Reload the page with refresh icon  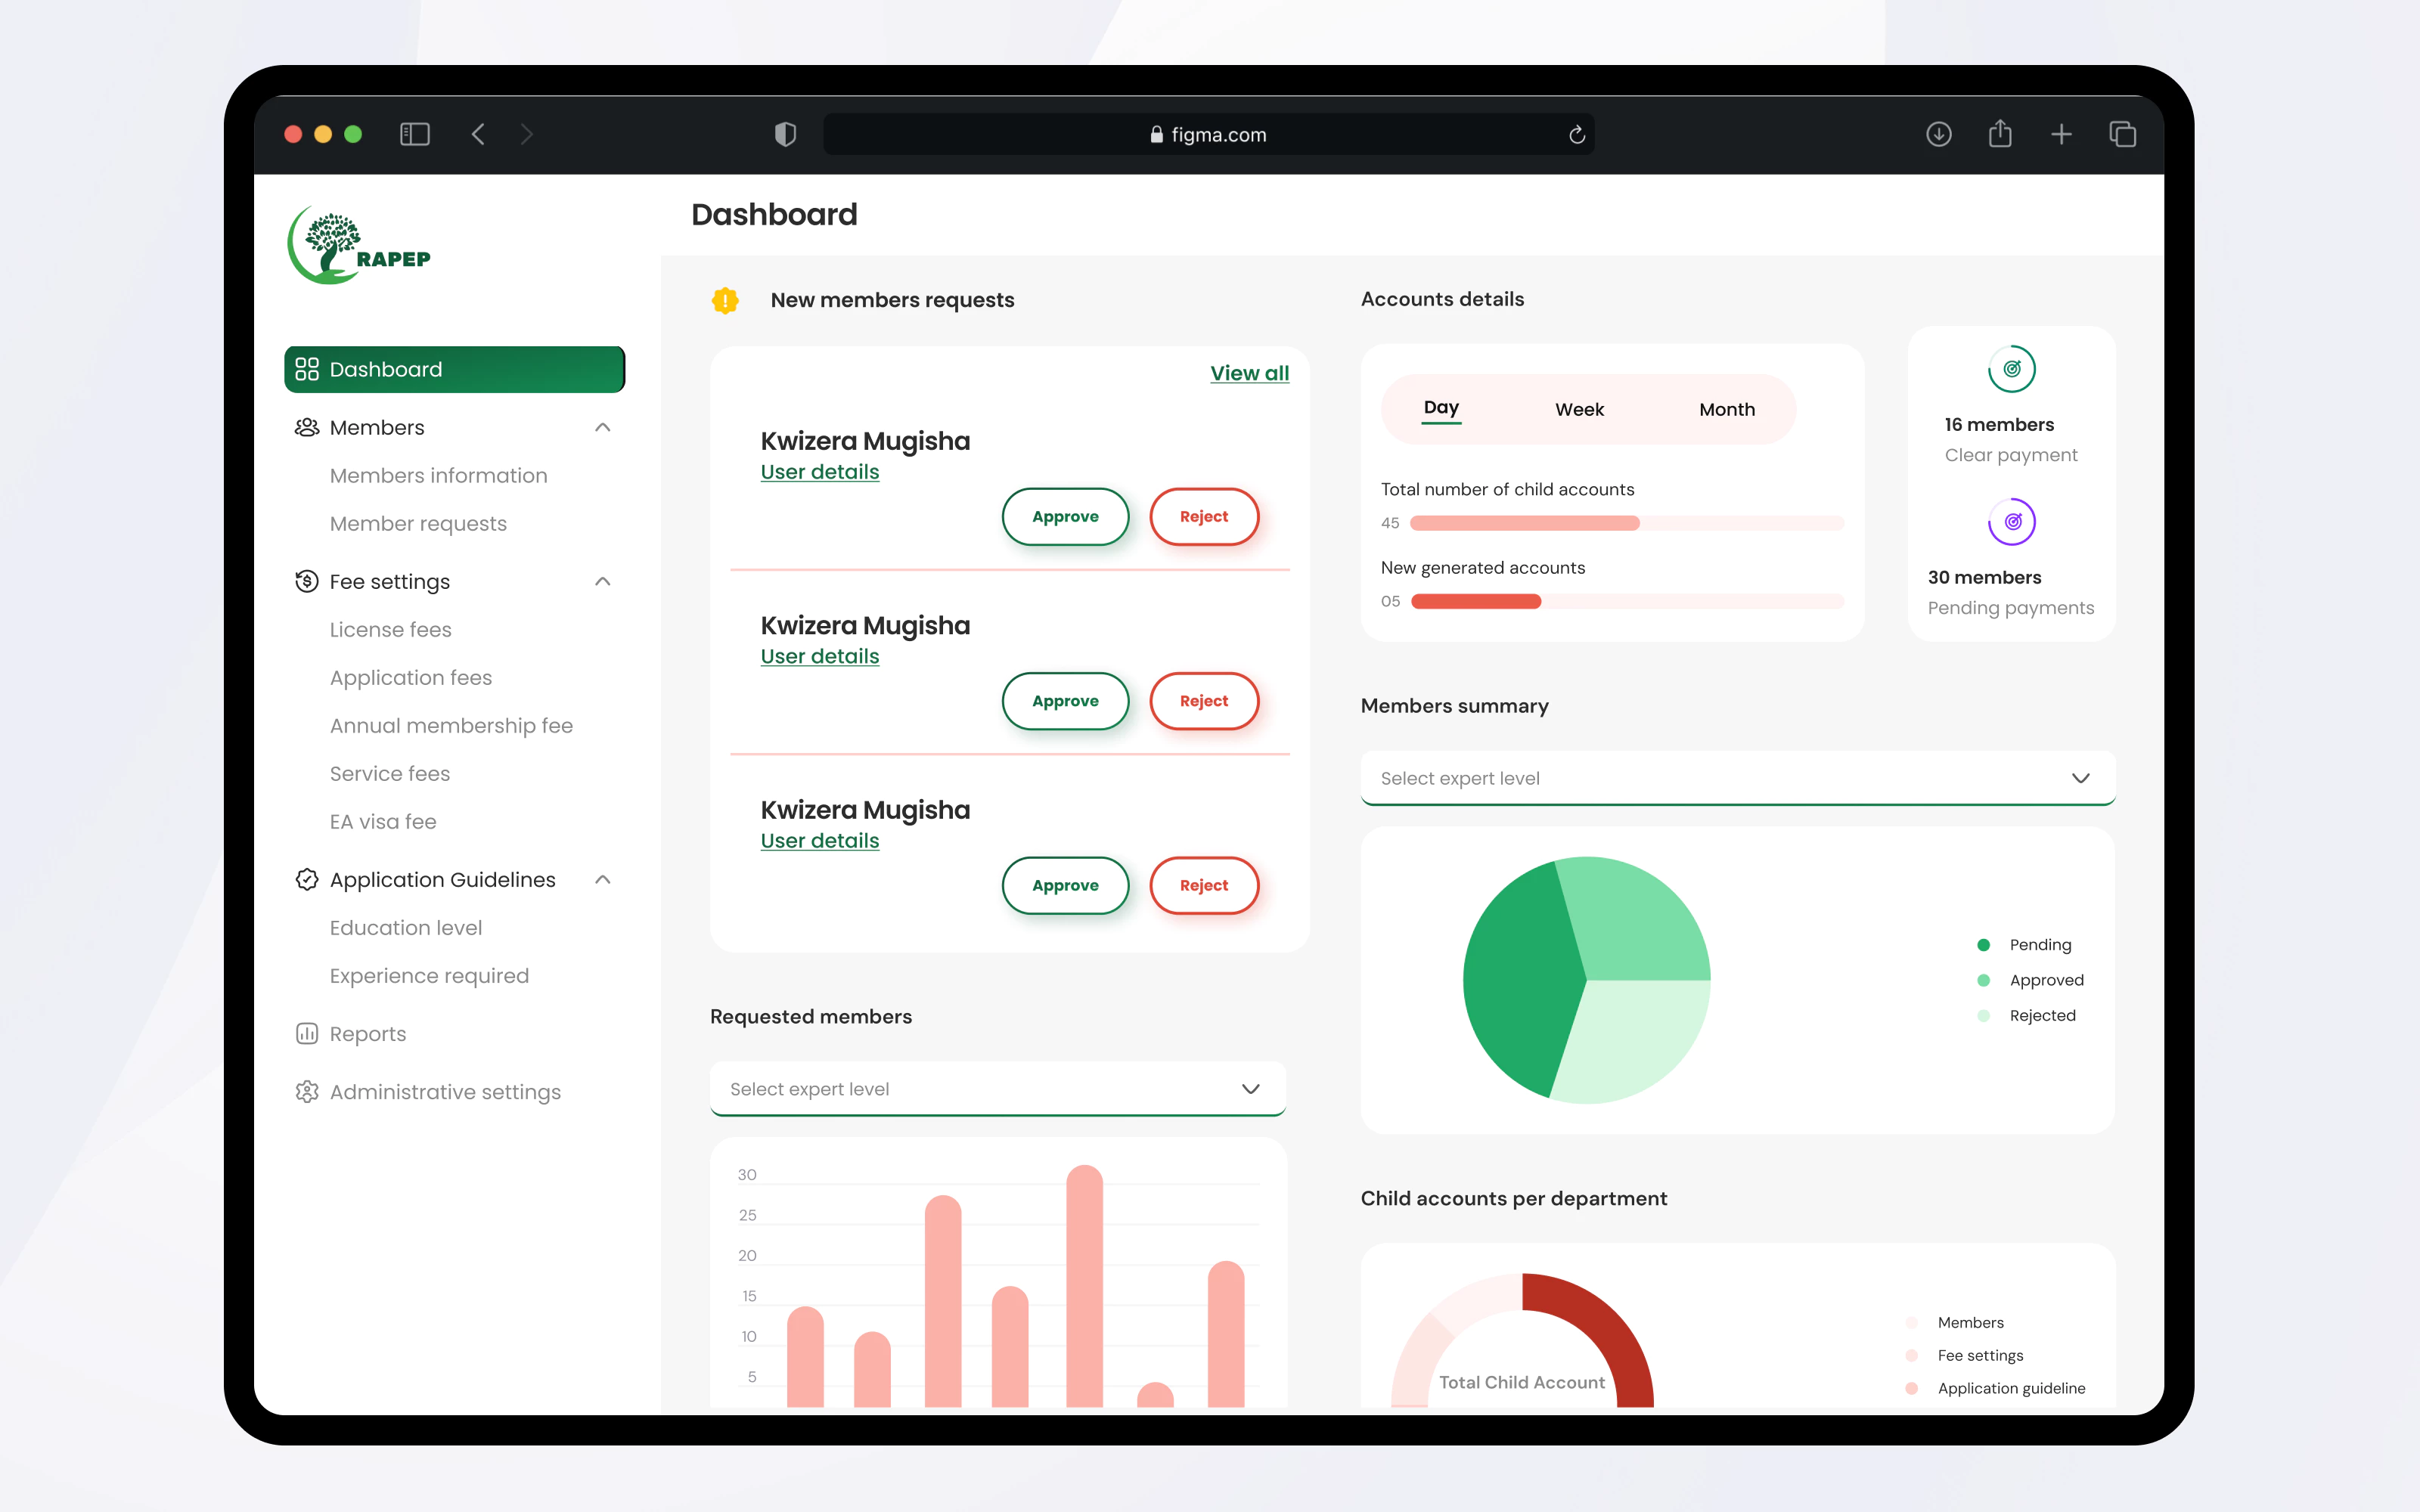tap(1577, 134)
